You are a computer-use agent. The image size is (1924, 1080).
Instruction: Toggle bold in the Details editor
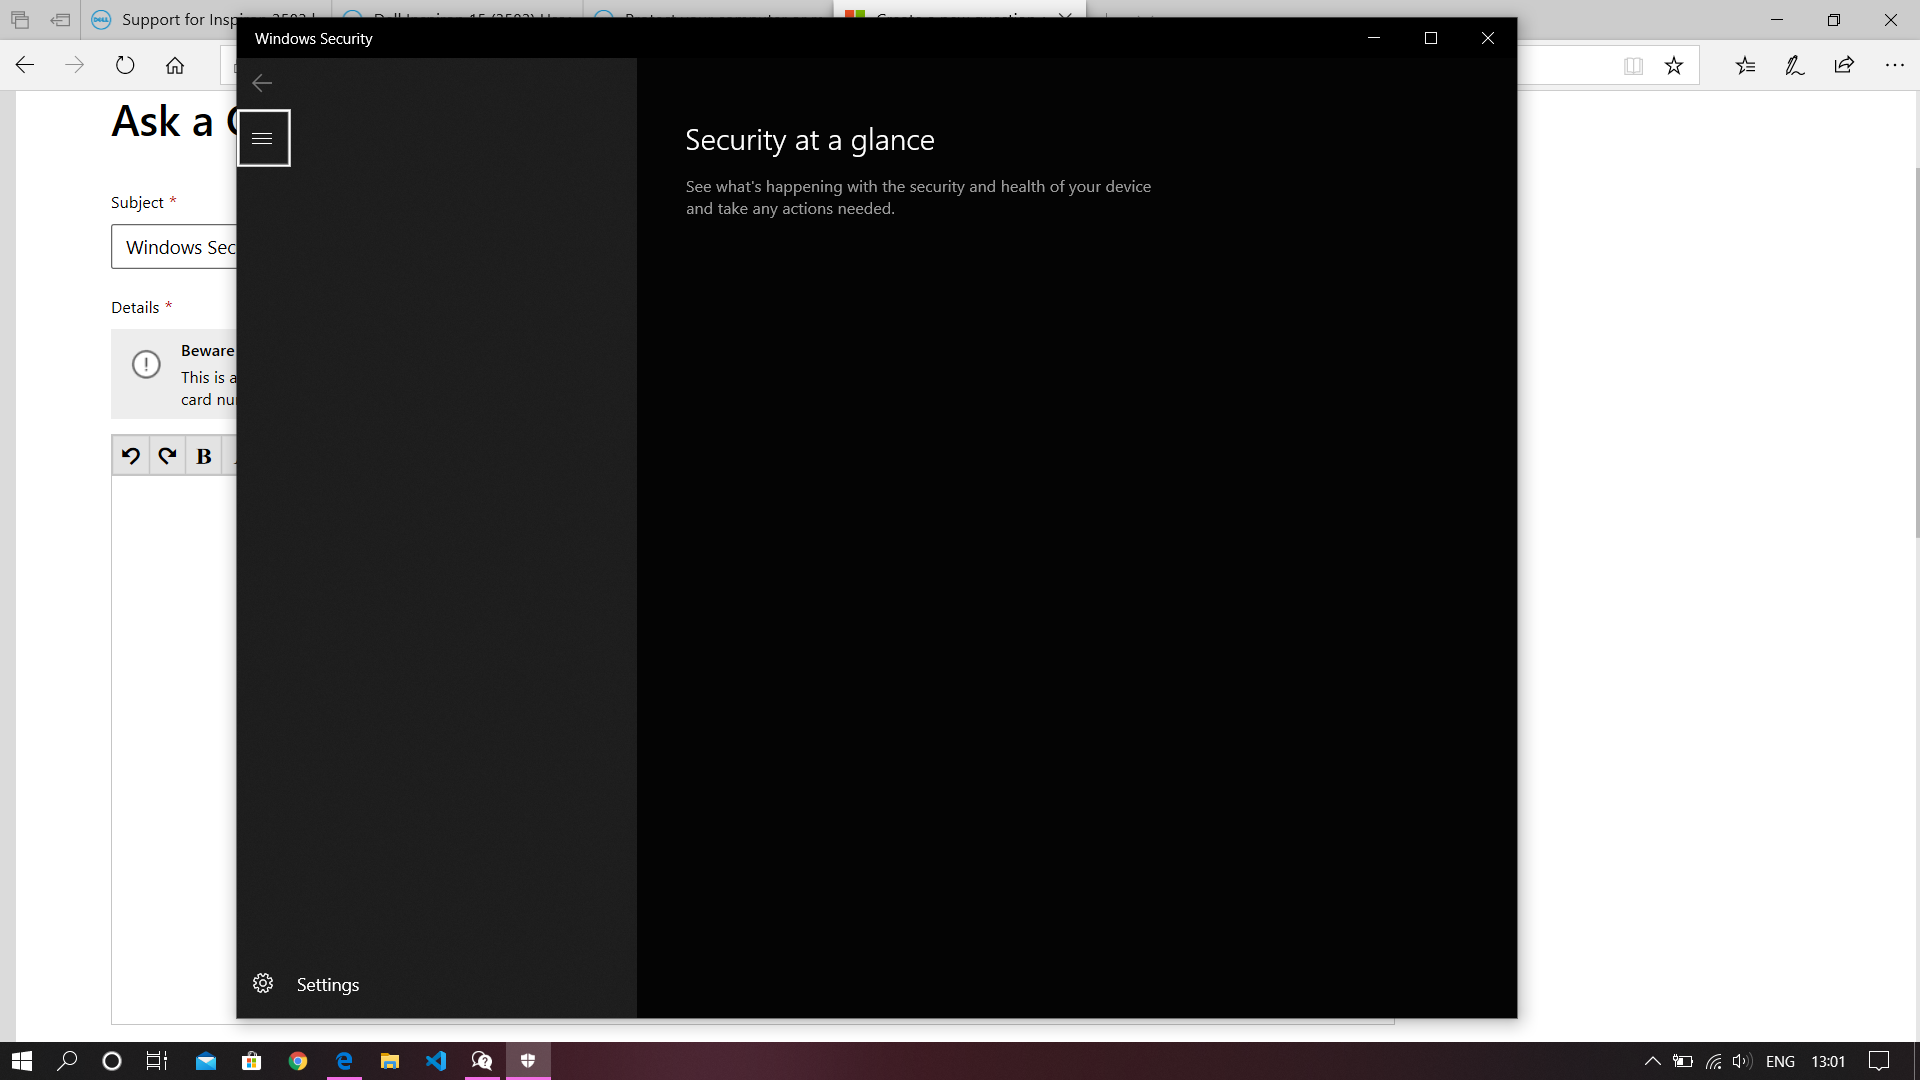click(204, 456)
